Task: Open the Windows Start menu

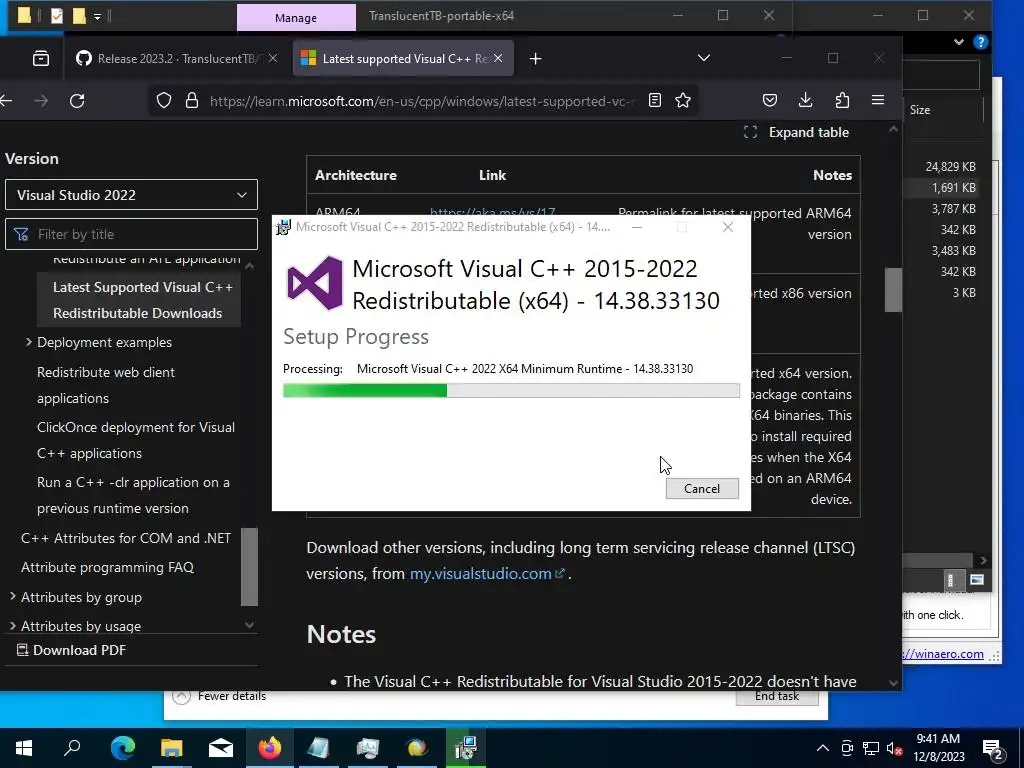Action: [24, 747]
